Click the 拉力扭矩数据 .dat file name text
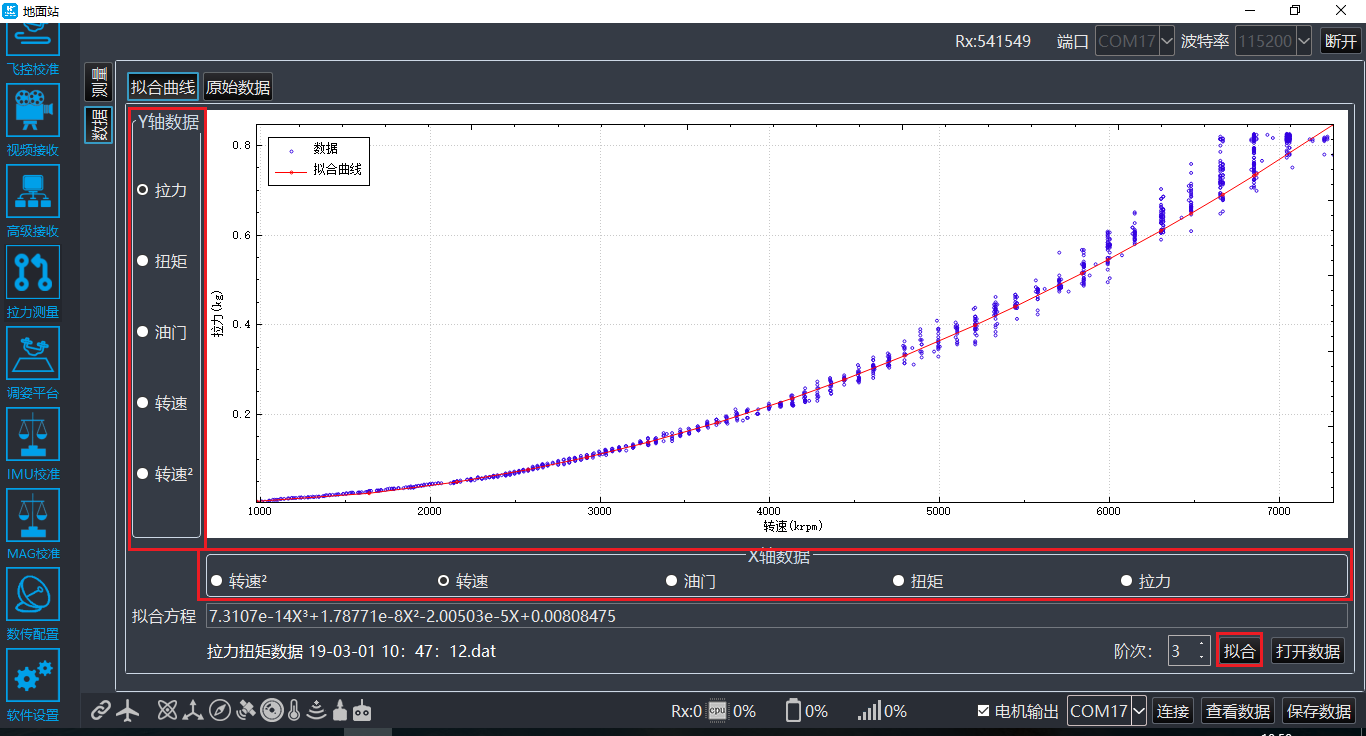The width and height of the screenshot is (1366, 736). click(x=351, y=651)
